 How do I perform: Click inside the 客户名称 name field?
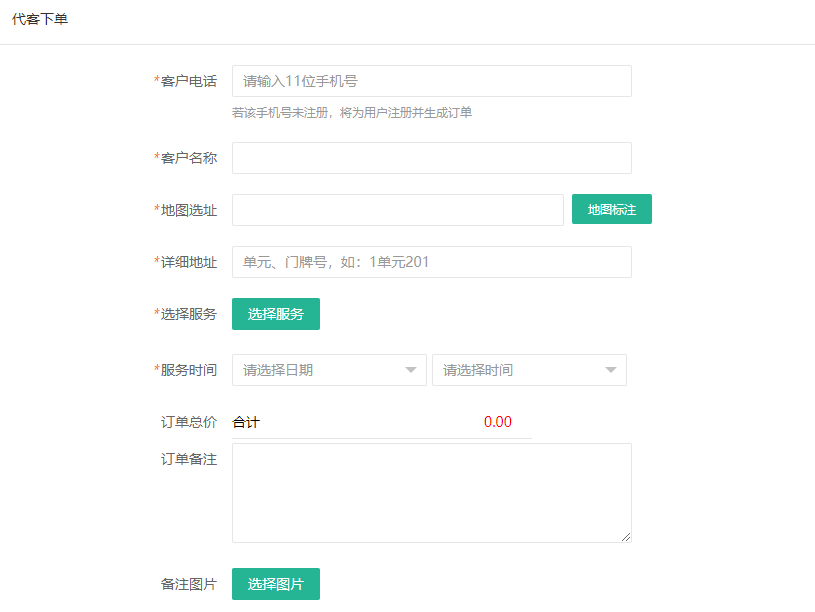430,157
